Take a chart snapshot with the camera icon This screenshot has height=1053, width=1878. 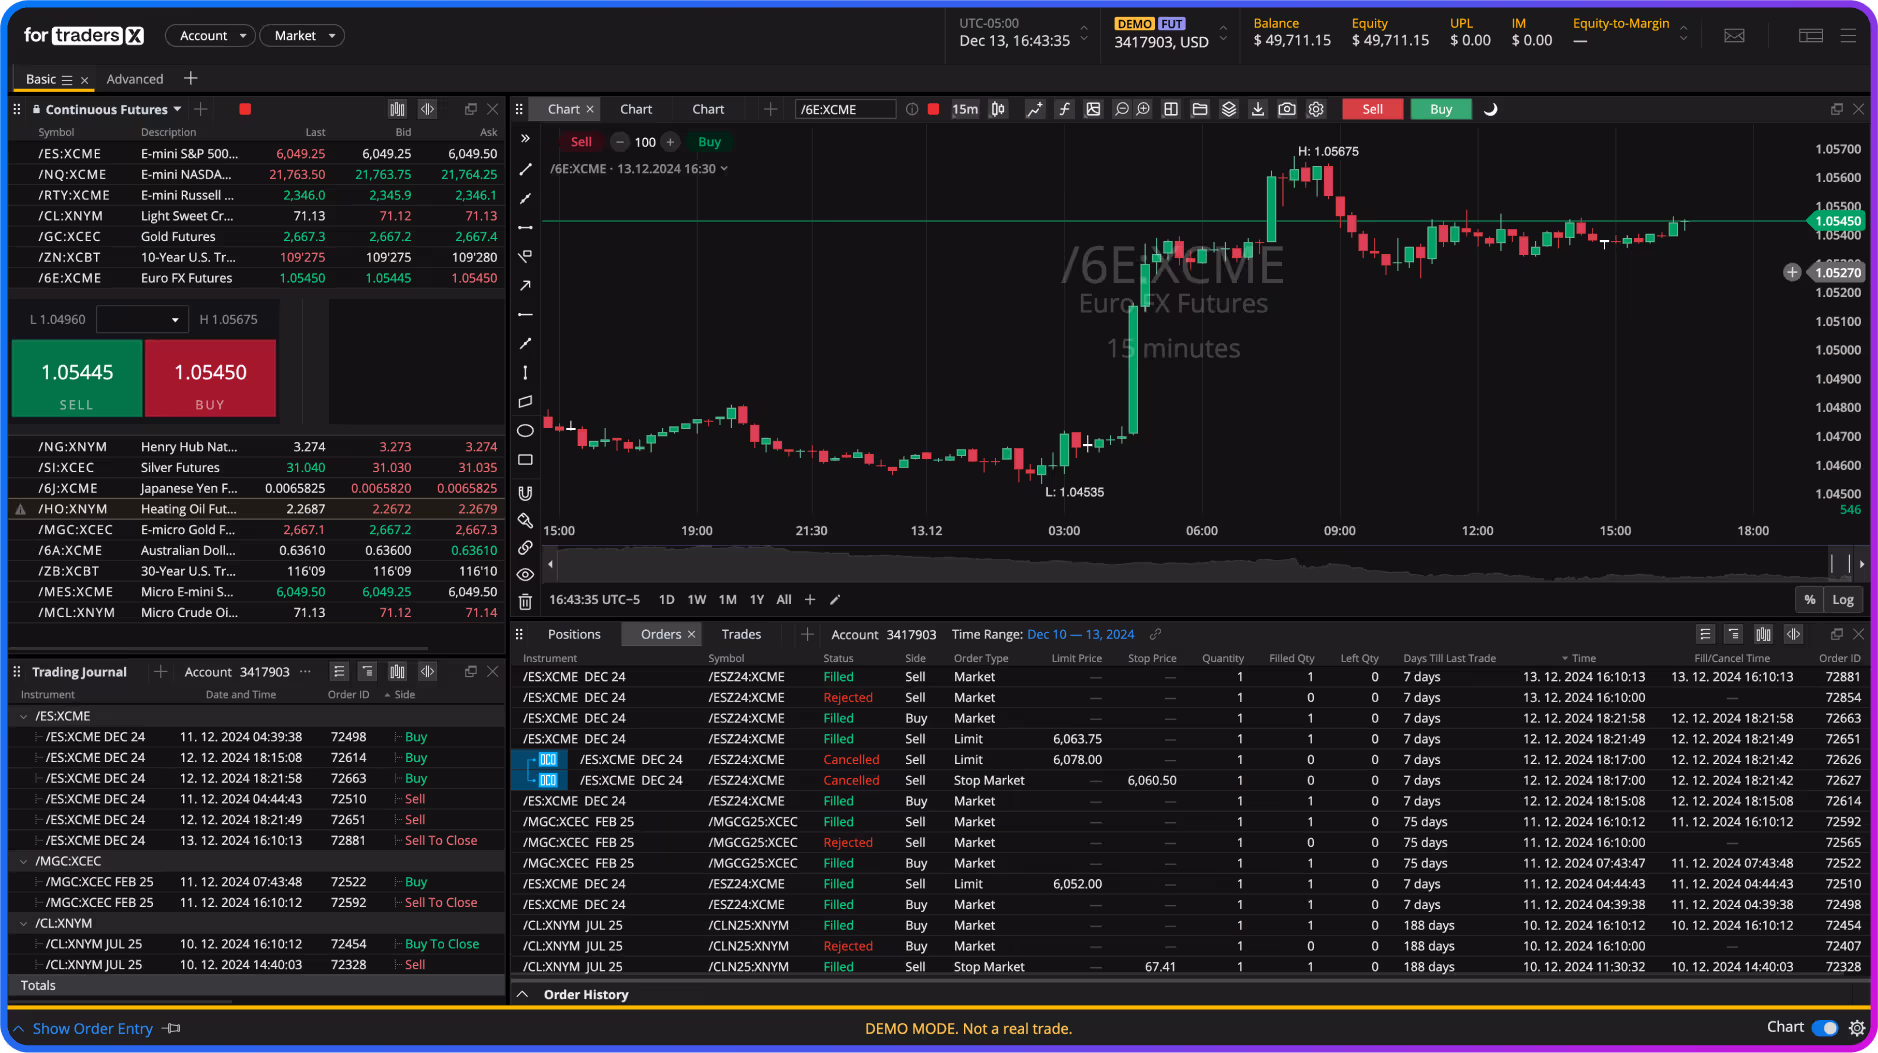1287,109
